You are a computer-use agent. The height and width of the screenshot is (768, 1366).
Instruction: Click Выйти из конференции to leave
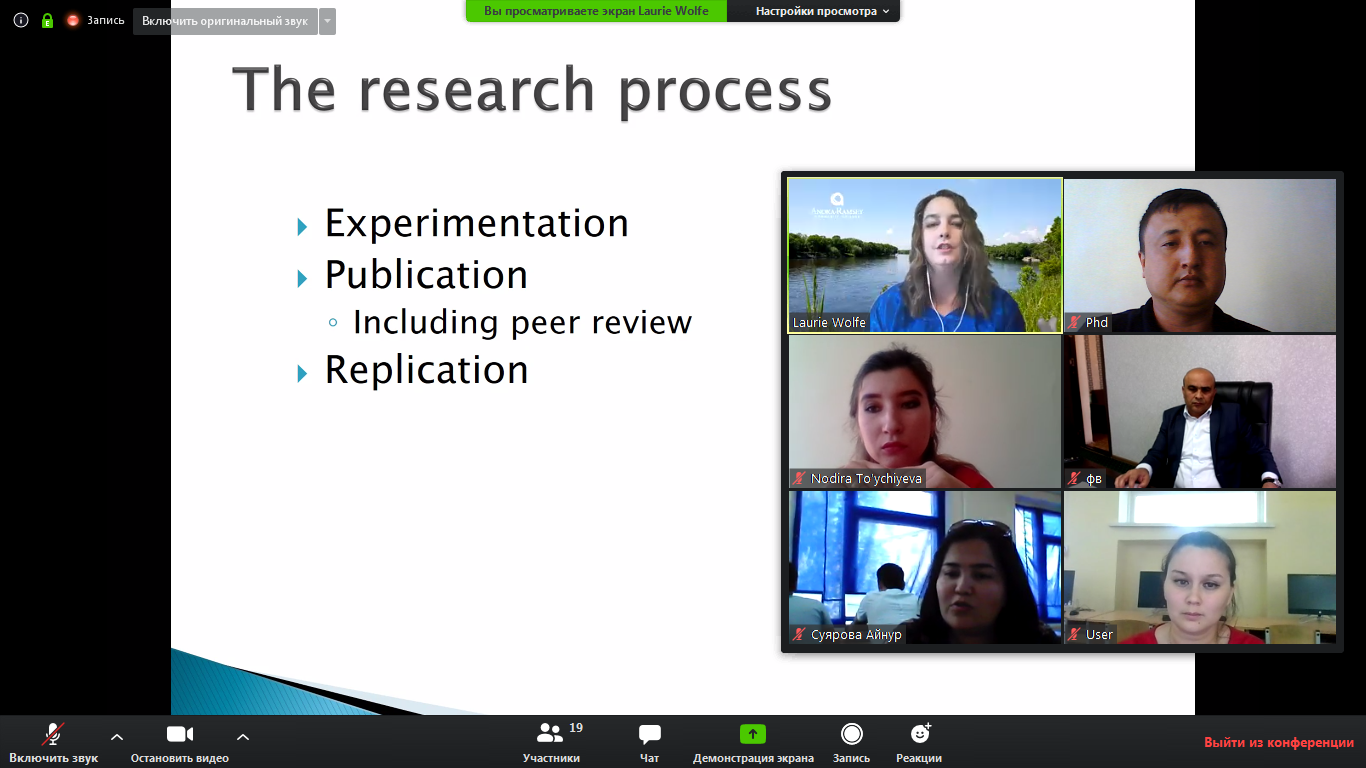[1278, 742]
